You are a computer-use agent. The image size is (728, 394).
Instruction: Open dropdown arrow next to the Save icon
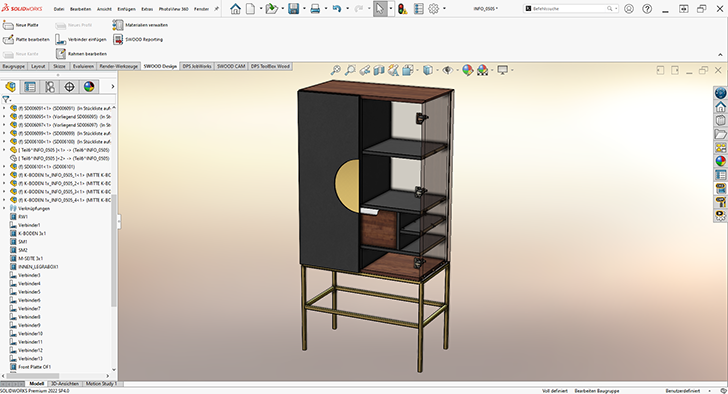point(304,8)
